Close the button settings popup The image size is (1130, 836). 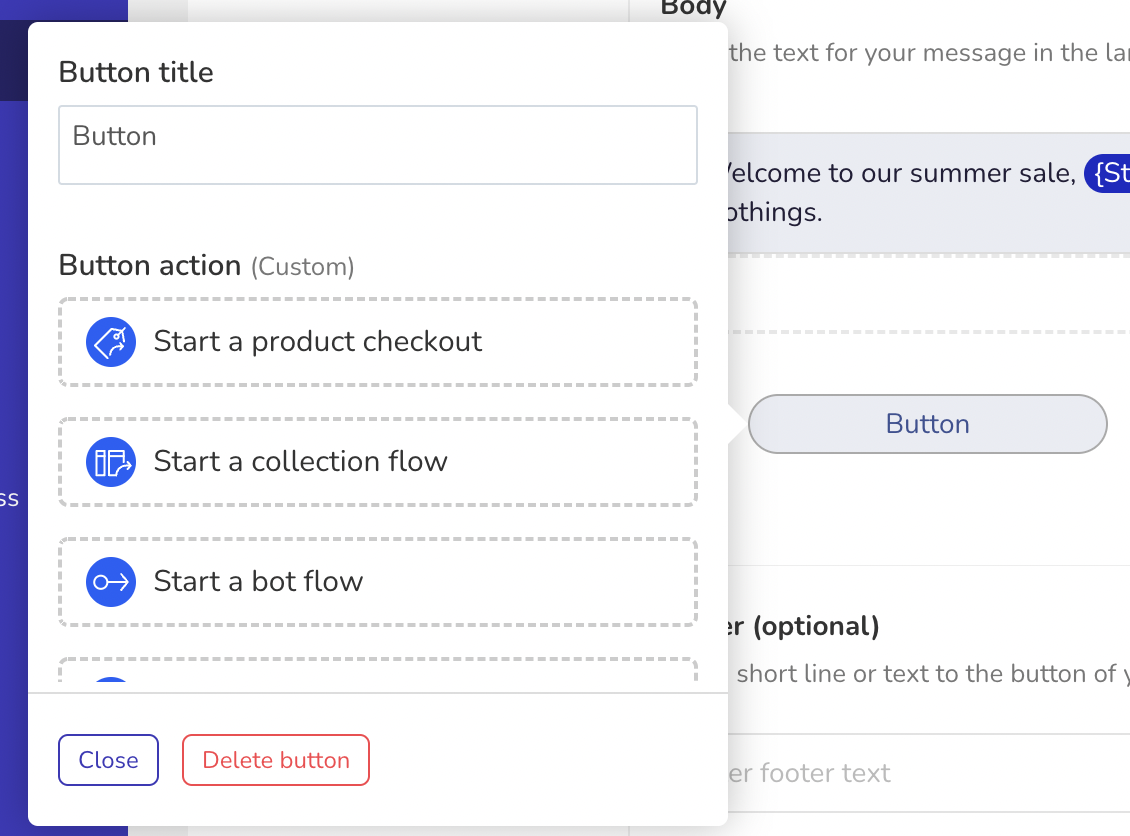point(108,760)
